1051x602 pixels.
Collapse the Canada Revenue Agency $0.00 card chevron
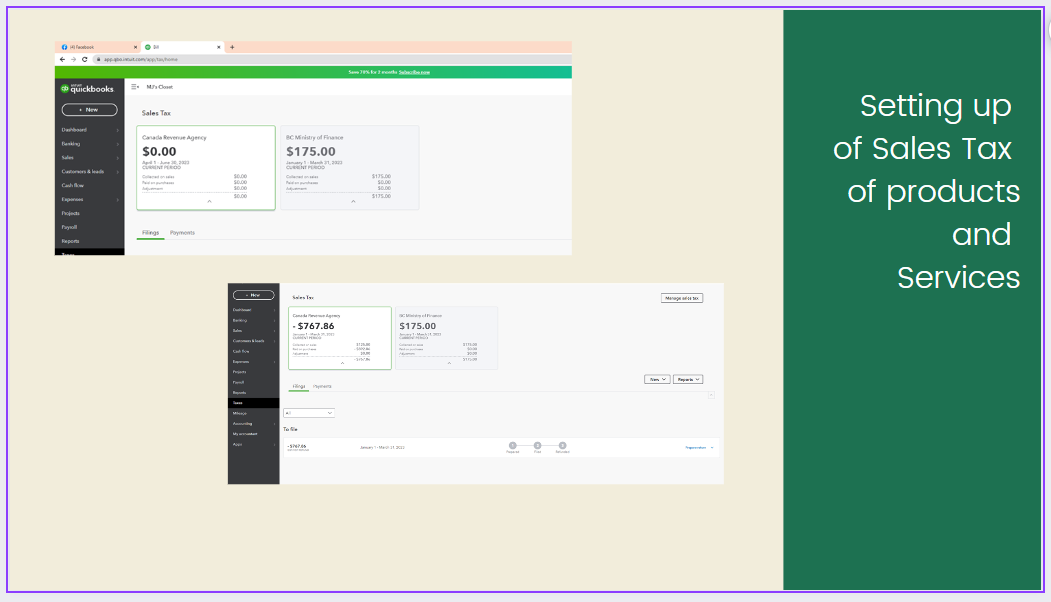tap(209, 202)
